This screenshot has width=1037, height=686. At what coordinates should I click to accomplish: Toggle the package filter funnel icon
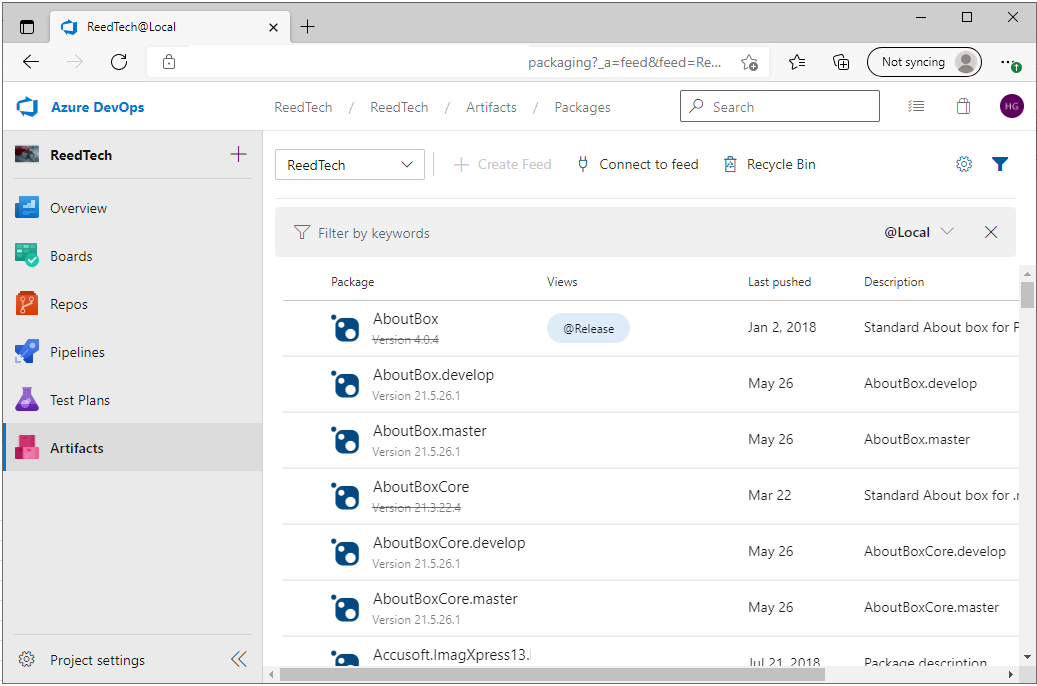pos(1000,164)
